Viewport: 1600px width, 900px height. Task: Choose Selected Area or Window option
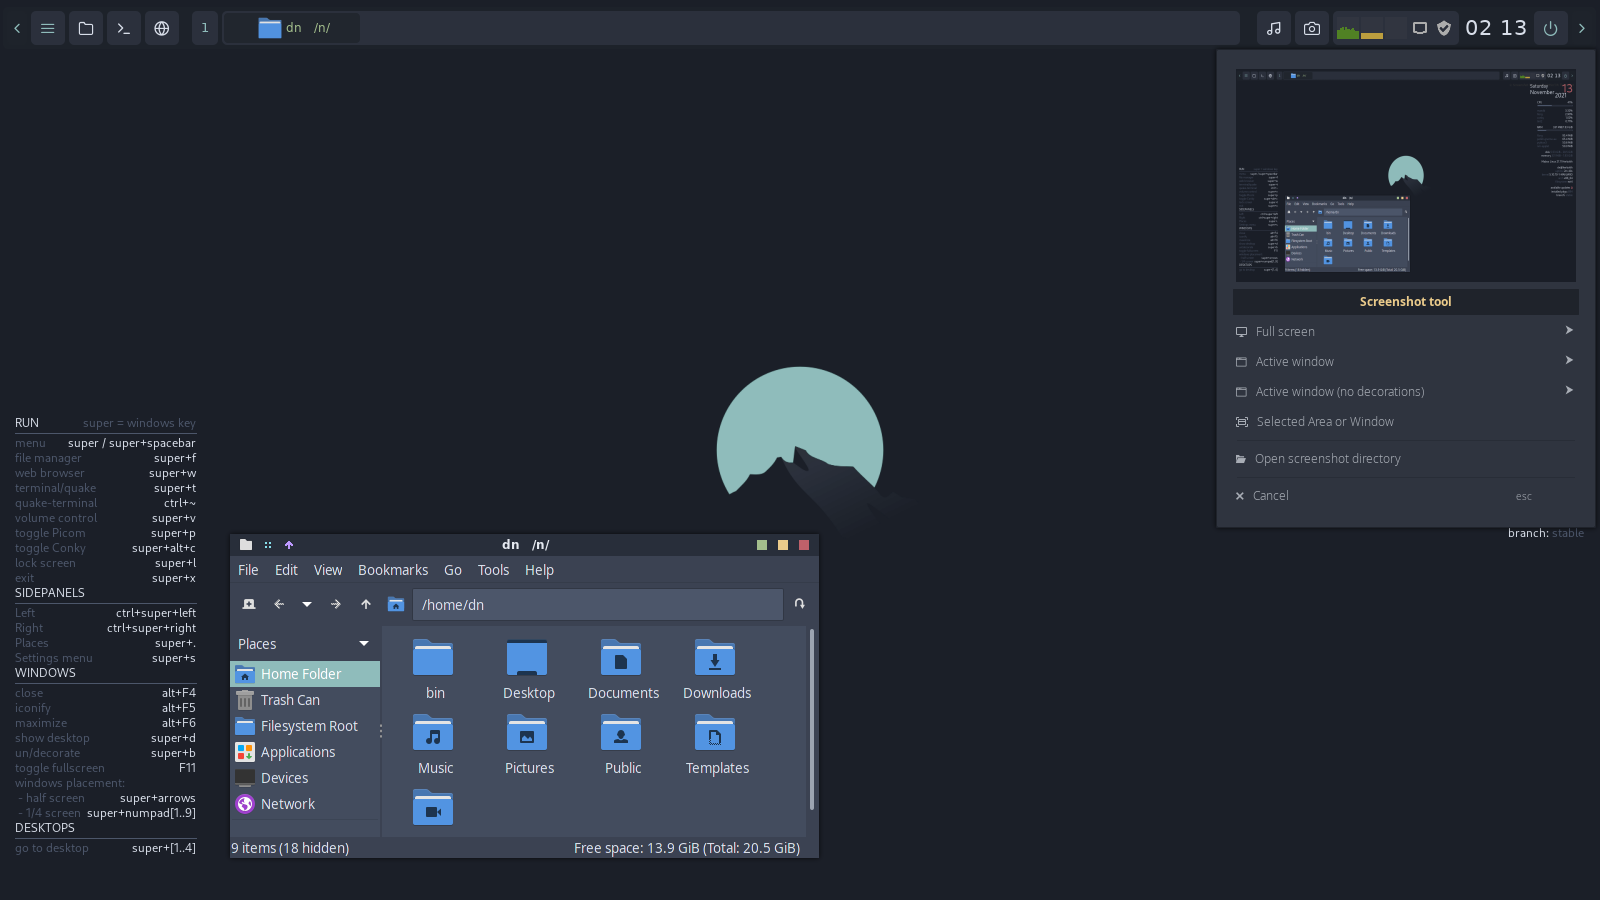click(x=1324, y=422)
